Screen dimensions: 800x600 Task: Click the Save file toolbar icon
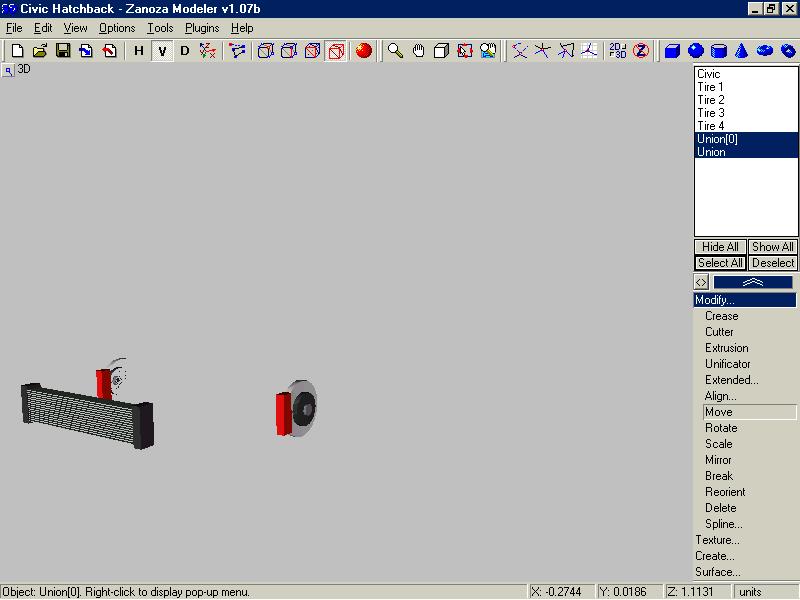[63, 51]
